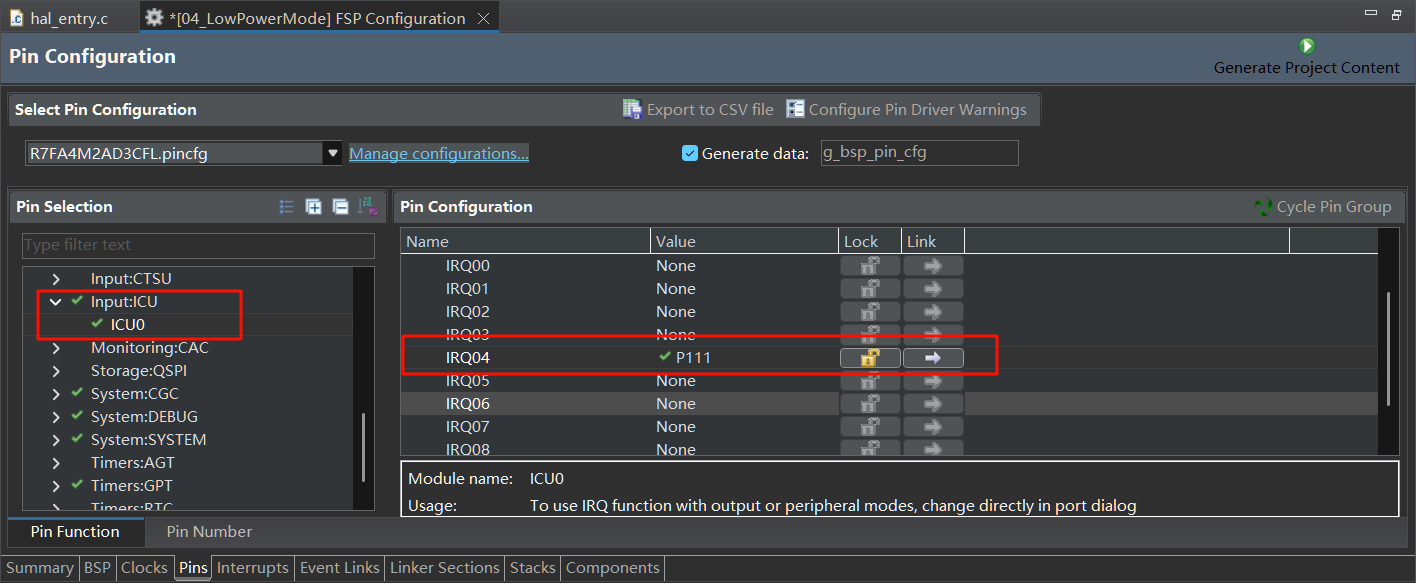Toggle the lock for IRQ04
This screenshot has width=1416, height=583.
tap(870, 358)
